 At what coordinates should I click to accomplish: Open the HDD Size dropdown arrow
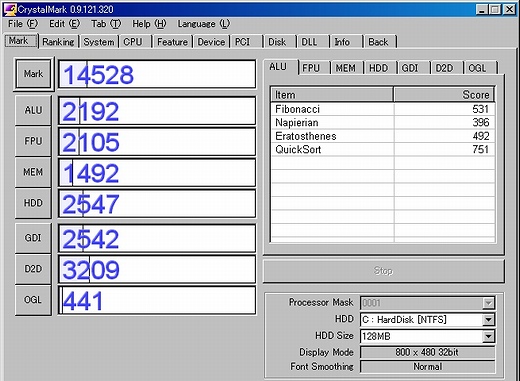pos(488,336)
